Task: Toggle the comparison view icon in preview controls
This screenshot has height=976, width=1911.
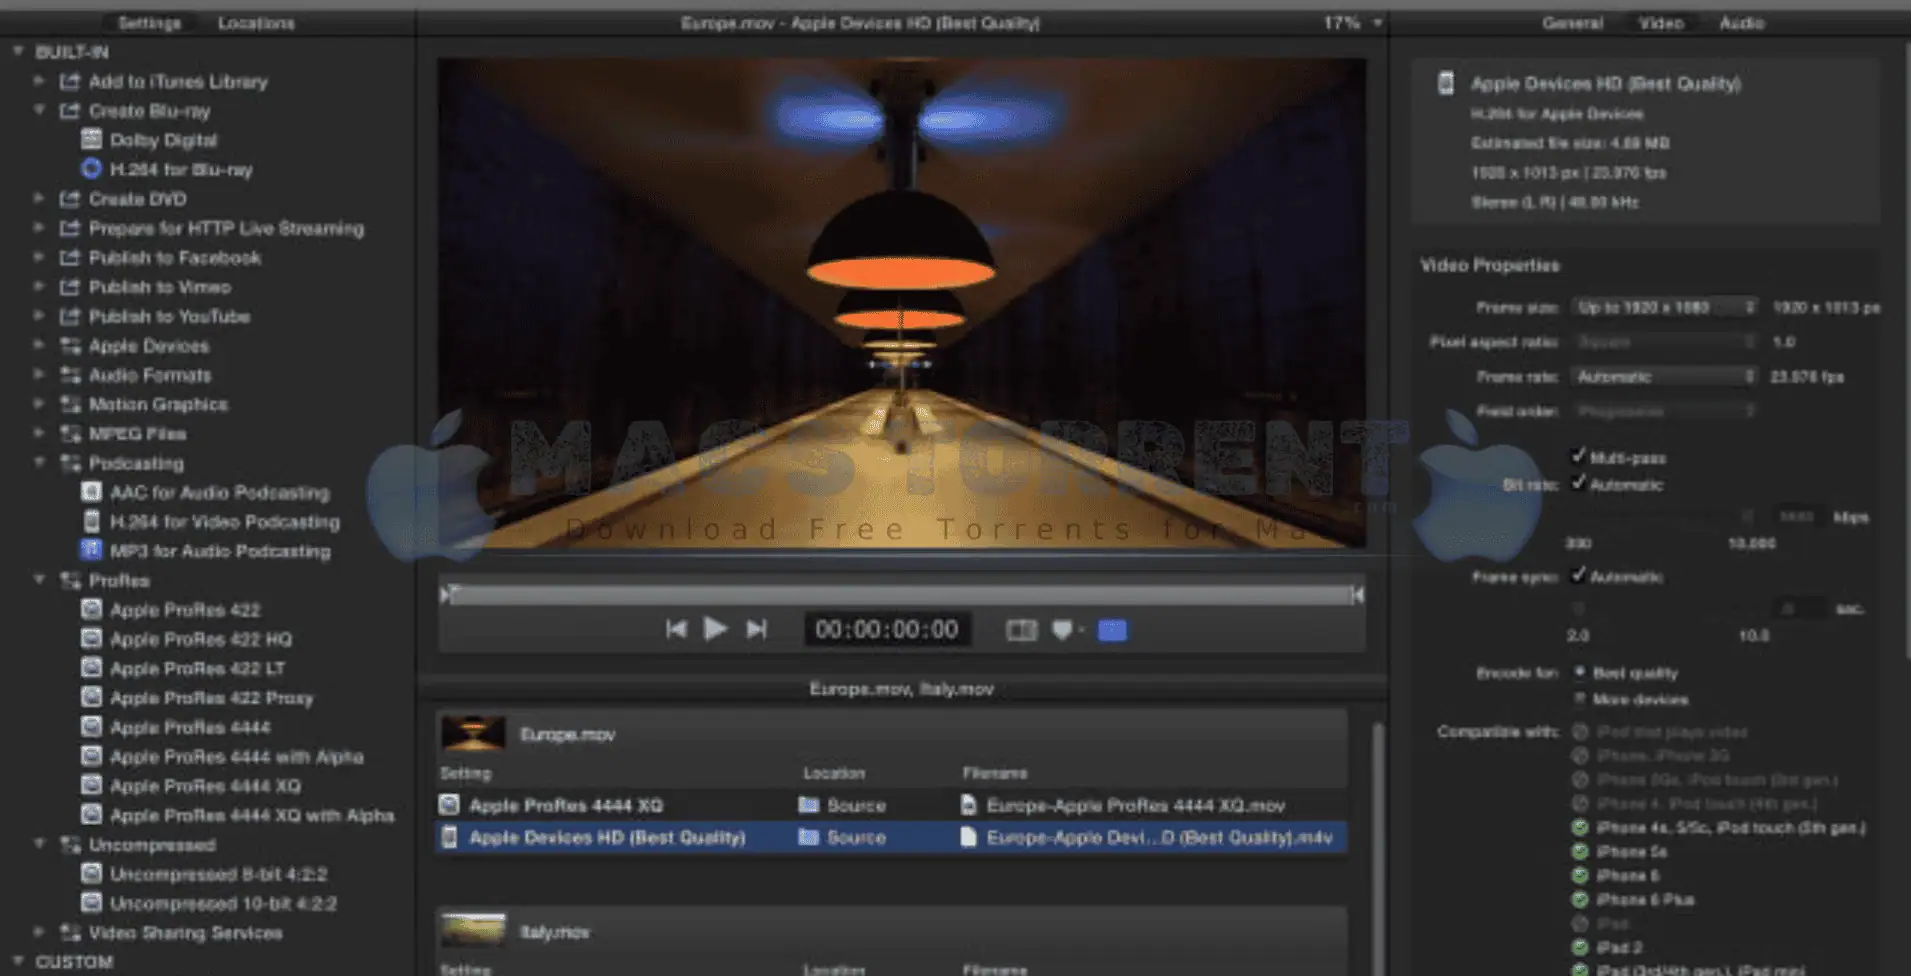Action: [1021, 630]
